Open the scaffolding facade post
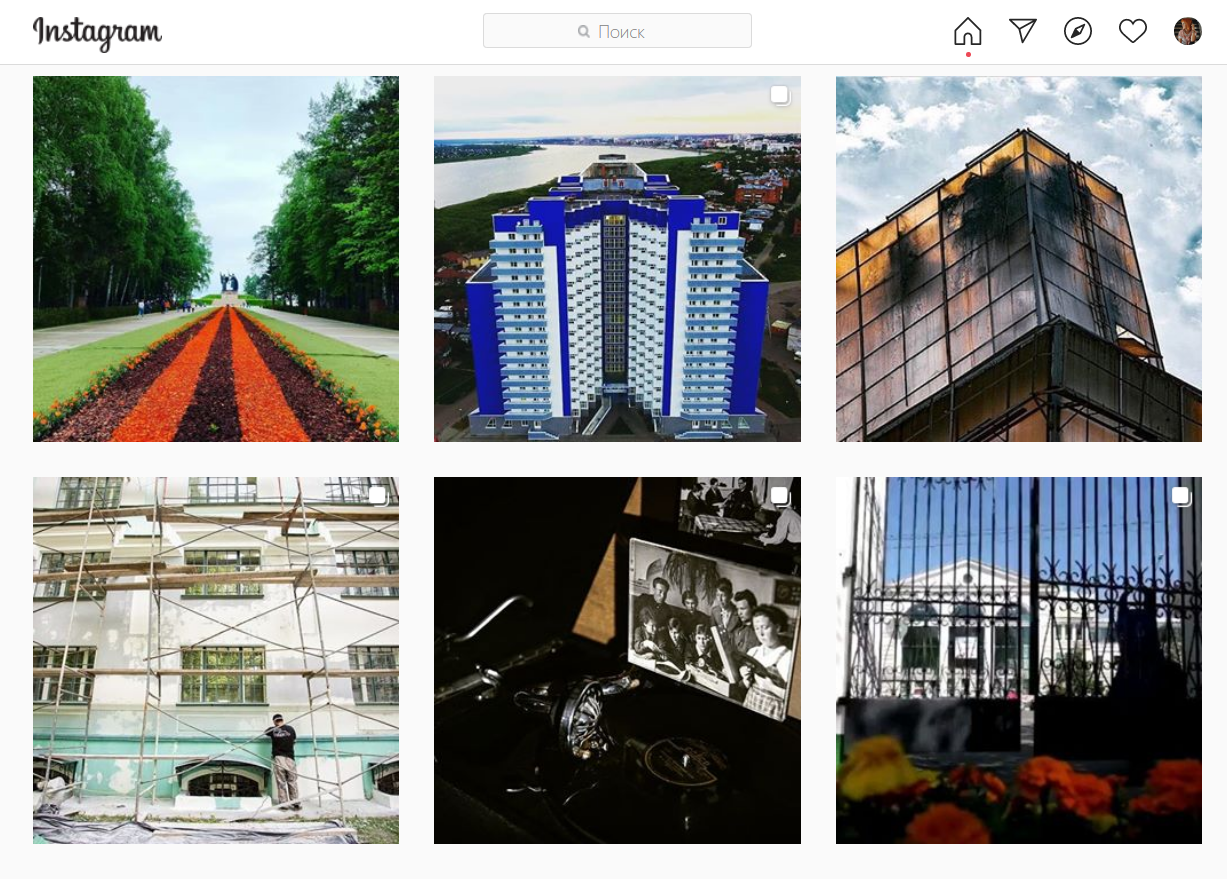This screenshot has width=1227, height=879. coord(216,660)
